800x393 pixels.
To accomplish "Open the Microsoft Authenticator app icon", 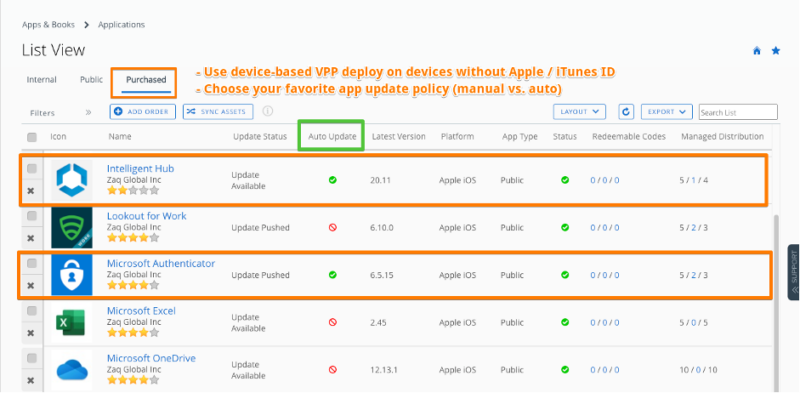I will [72, 275].
